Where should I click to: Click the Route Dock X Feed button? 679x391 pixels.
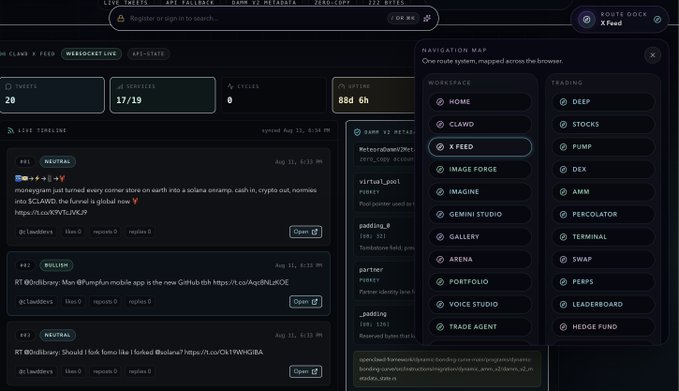pyautogui.click(x=620, y=19)
